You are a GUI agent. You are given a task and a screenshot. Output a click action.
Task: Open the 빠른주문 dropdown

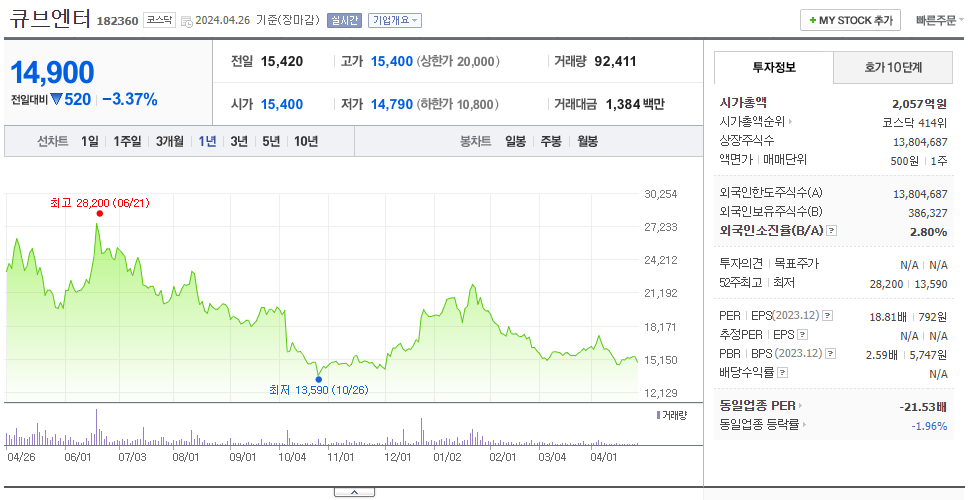940,20
